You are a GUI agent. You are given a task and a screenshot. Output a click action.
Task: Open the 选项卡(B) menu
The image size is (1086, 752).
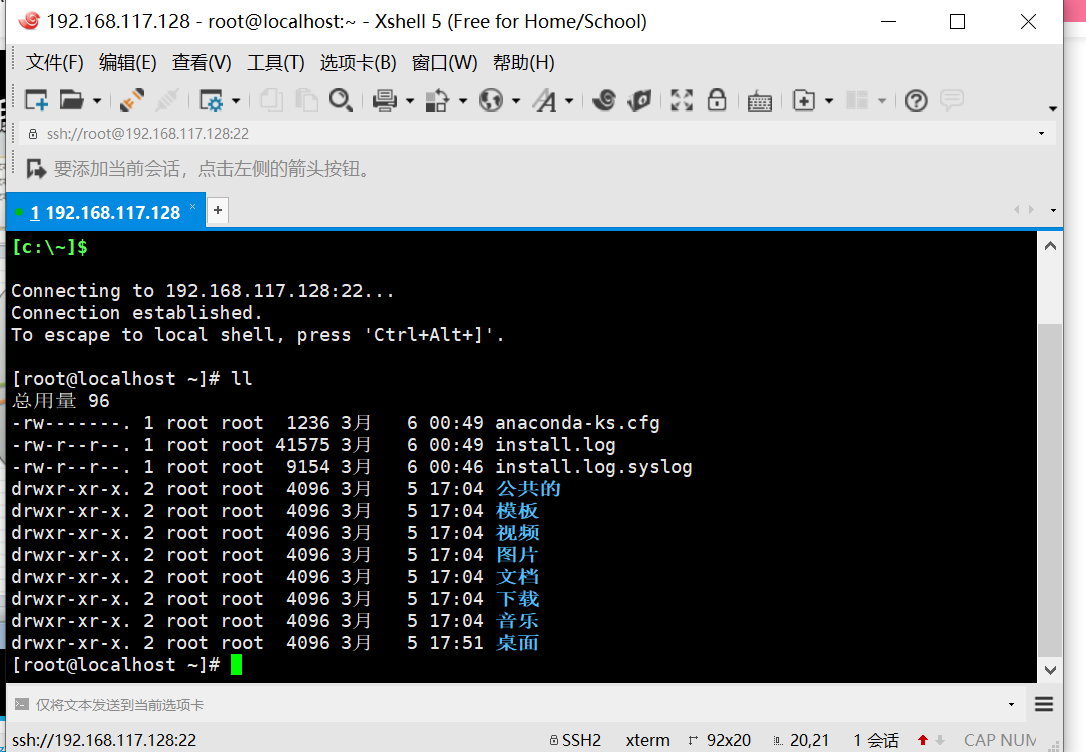358,63
